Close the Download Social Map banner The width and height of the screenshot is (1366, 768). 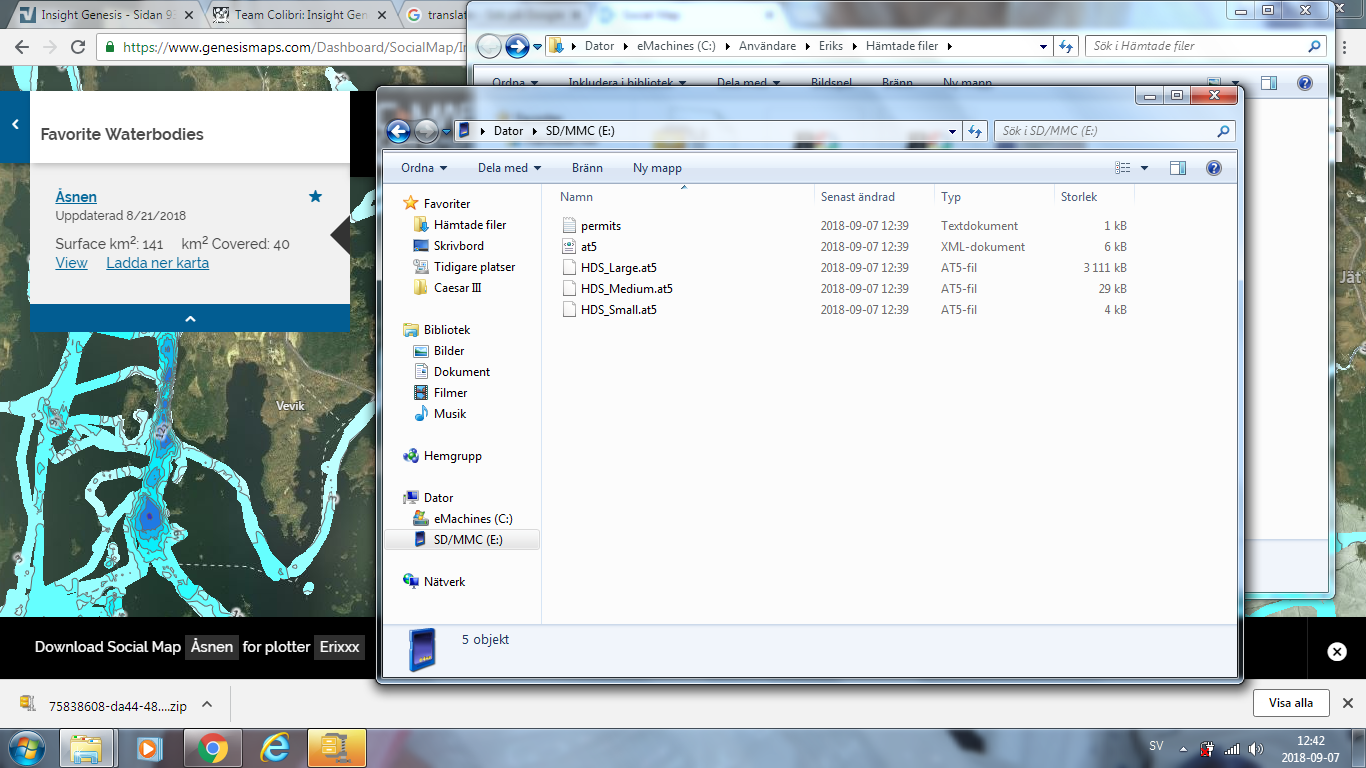click(x=1337, y=651)
